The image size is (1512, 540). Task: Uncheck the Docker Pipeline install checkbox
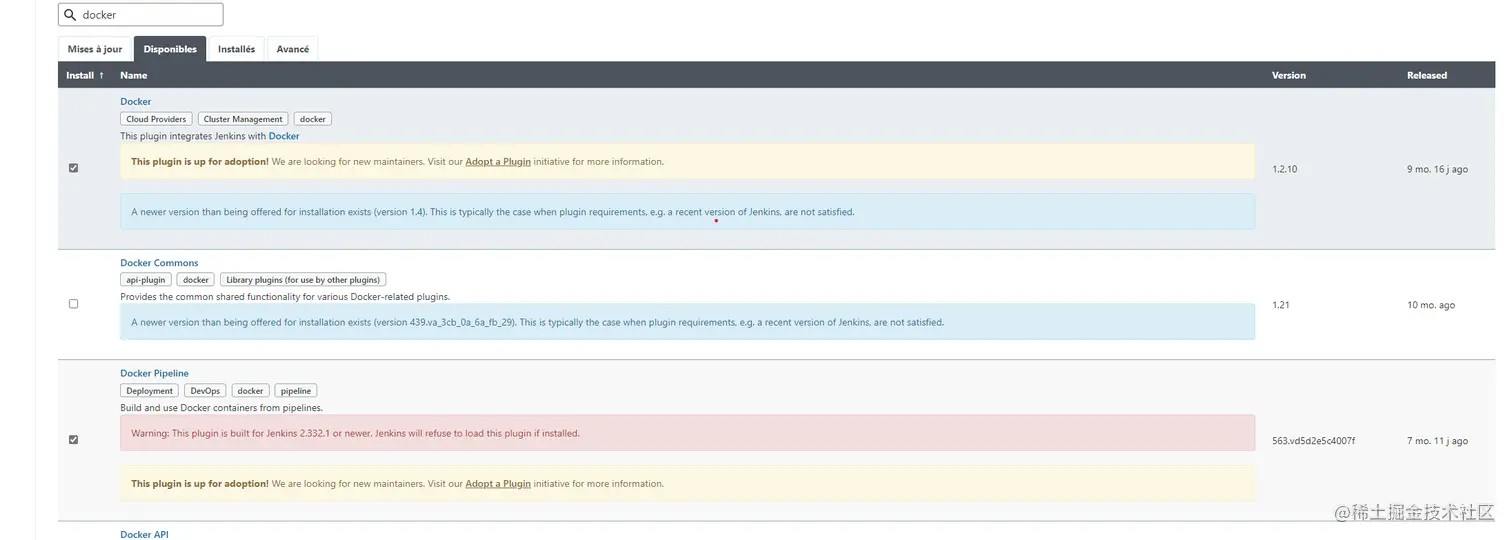click(x=73, y=440)
